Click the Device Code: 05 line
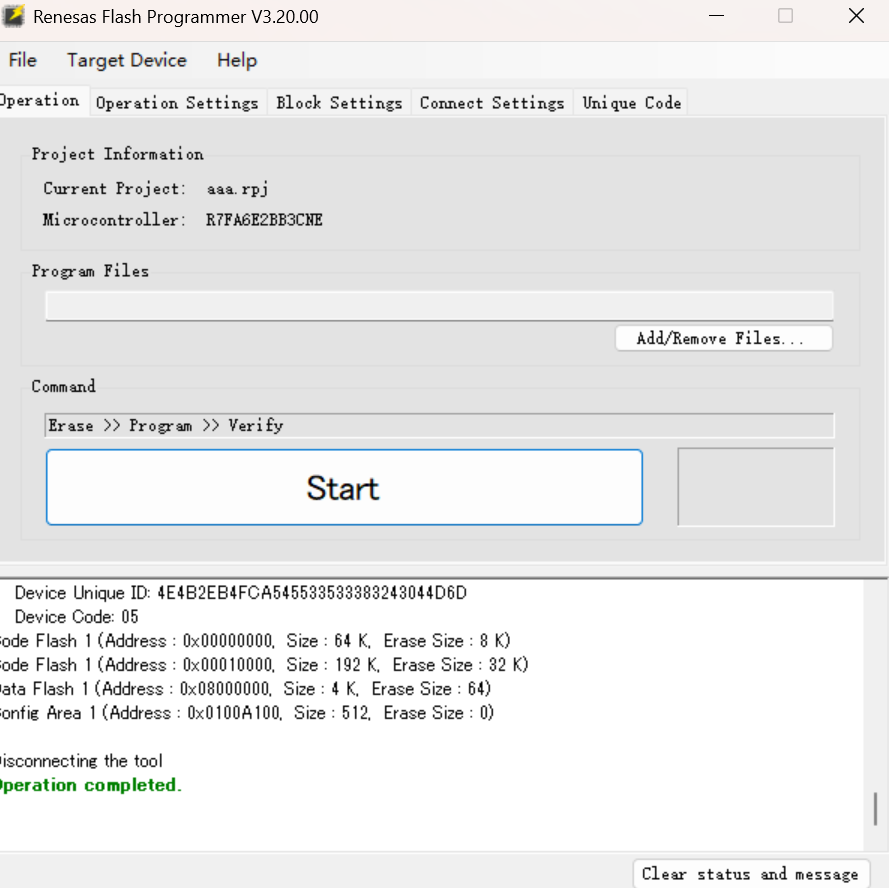The image size is (889, 888). click(77, 616)
